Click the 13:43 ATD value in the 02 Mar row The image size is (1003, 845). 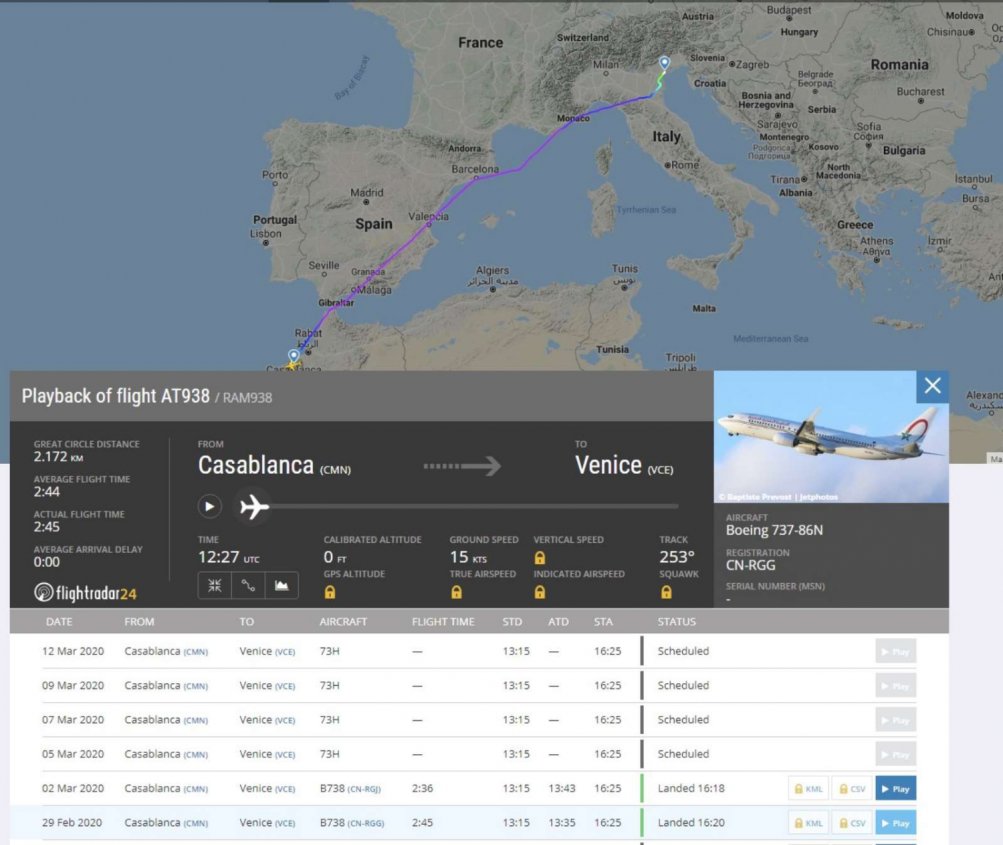[x=562, y=789]
